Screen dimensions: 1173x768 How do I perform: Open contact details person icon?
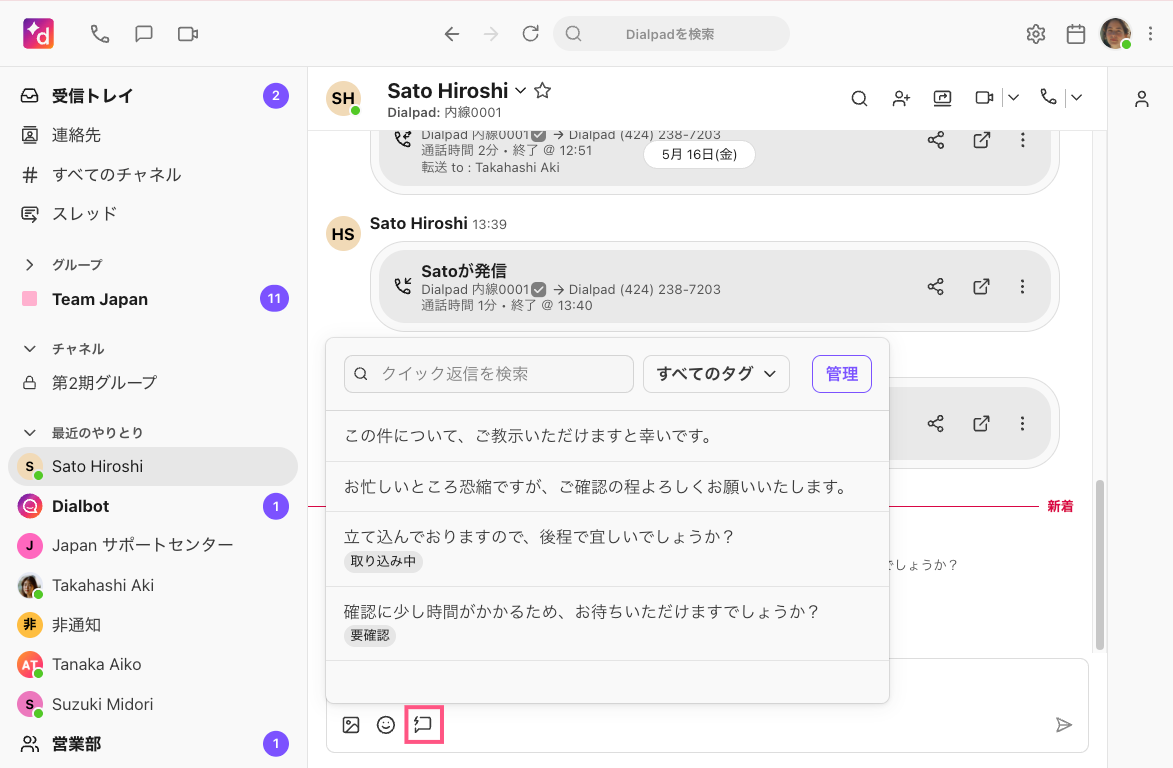click(1142, 99)
